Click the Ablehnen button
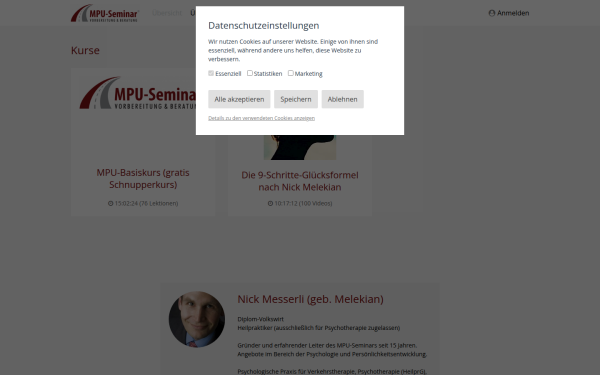This screenshot has width=600, height=375. (342, 99)
